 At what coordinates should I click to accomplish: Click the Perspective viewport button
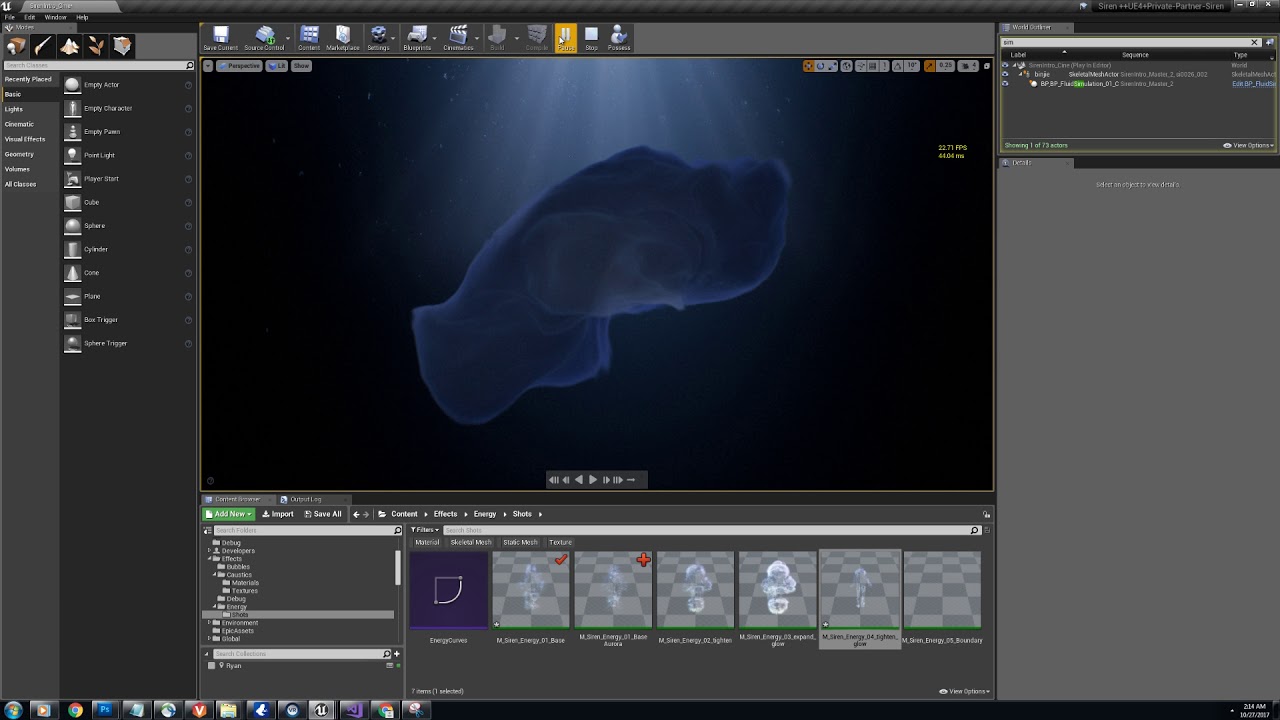[238, 66]
